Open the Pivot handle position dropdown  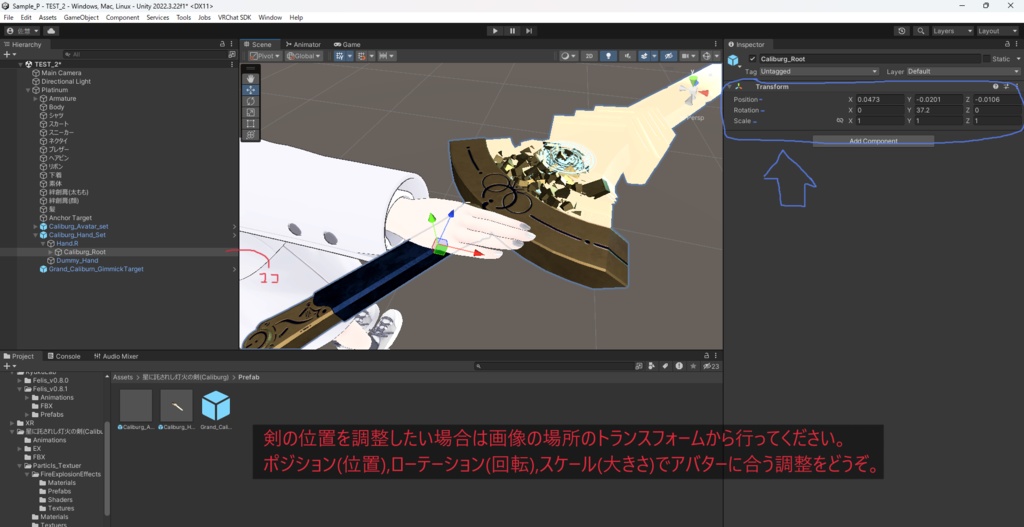[x=265, y=56]
